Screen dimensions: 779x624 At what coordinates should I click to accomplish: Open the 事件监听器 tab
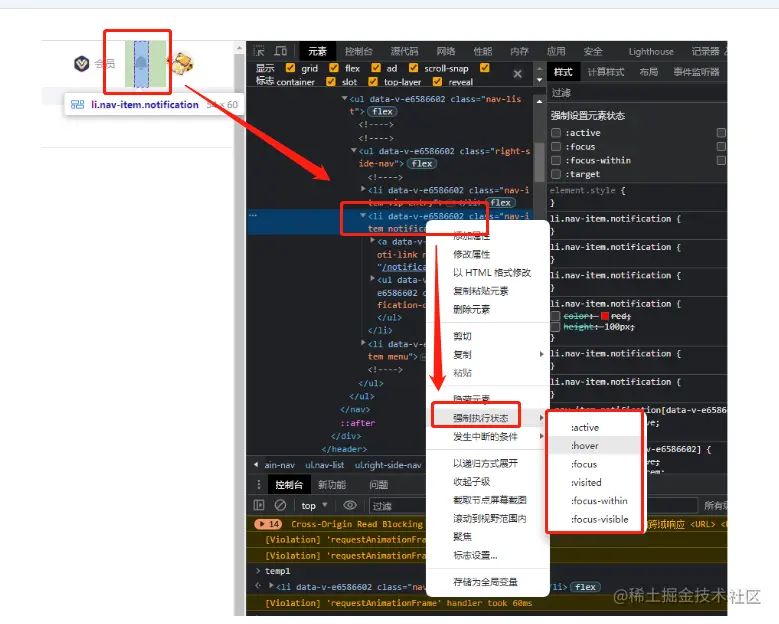696,72
